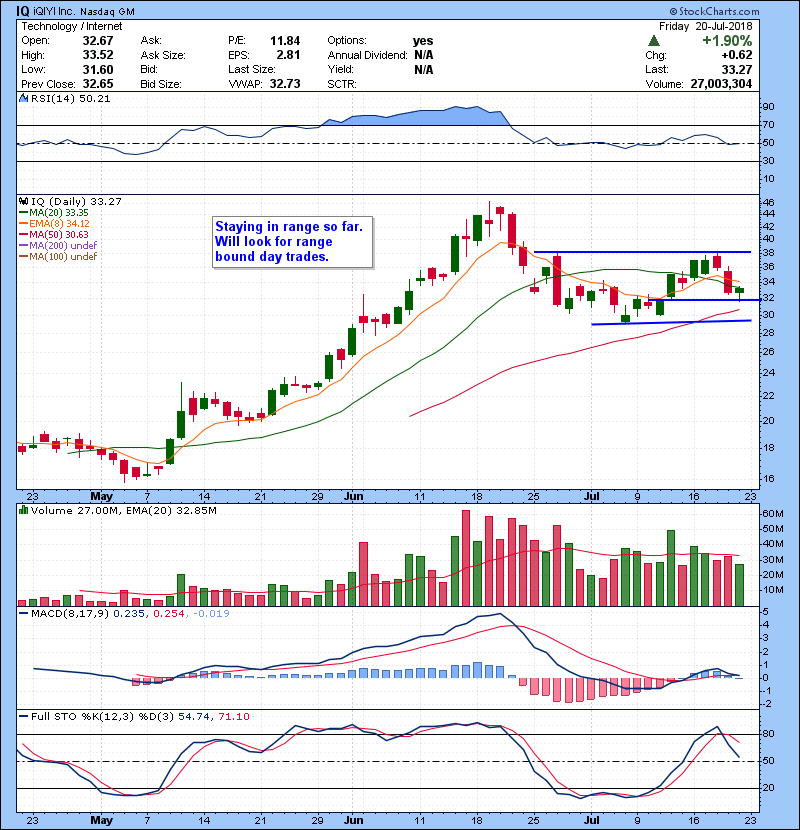Click the VWAP value 32.73
The height and width of the screenshot is (830, 800).
point(285,84)
